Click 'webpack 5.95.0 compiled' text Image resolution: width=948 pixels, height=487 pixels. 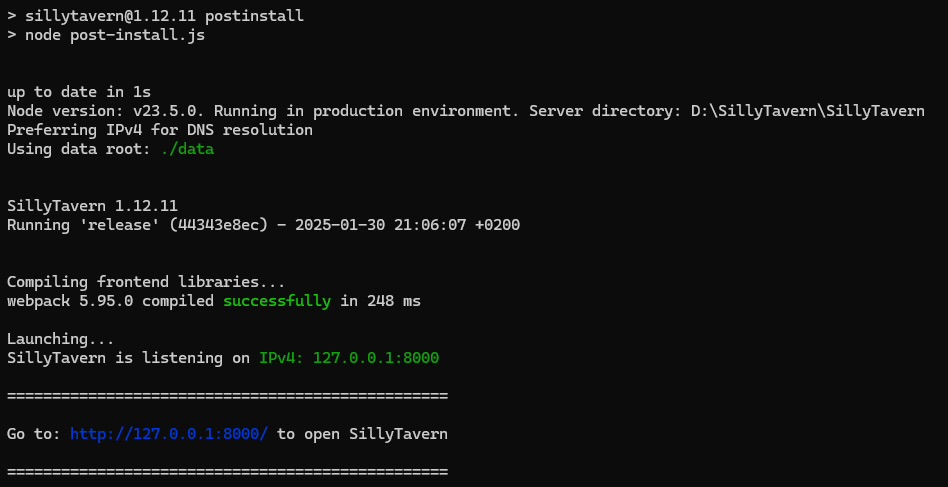(x=111, y=300)
